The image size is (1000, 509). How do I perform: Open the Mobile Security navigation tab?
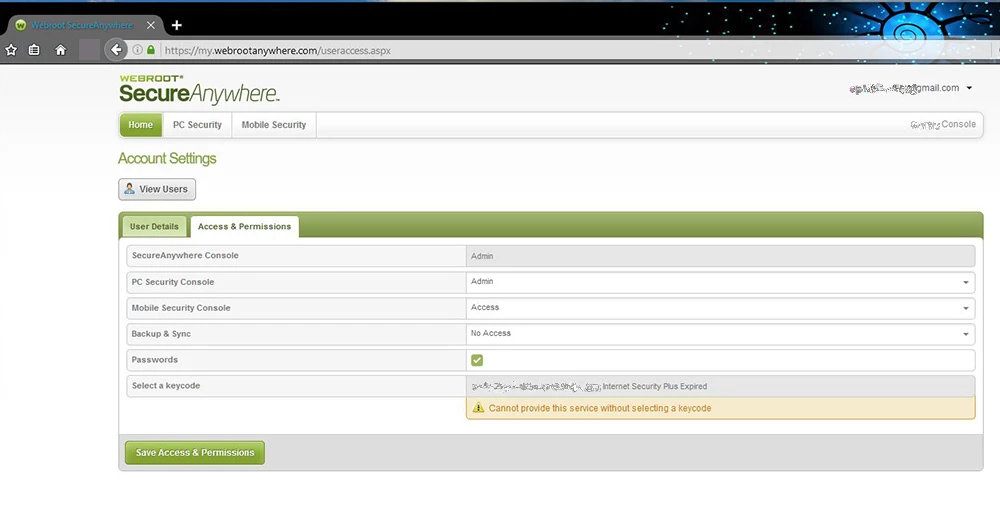click(274, 125)
